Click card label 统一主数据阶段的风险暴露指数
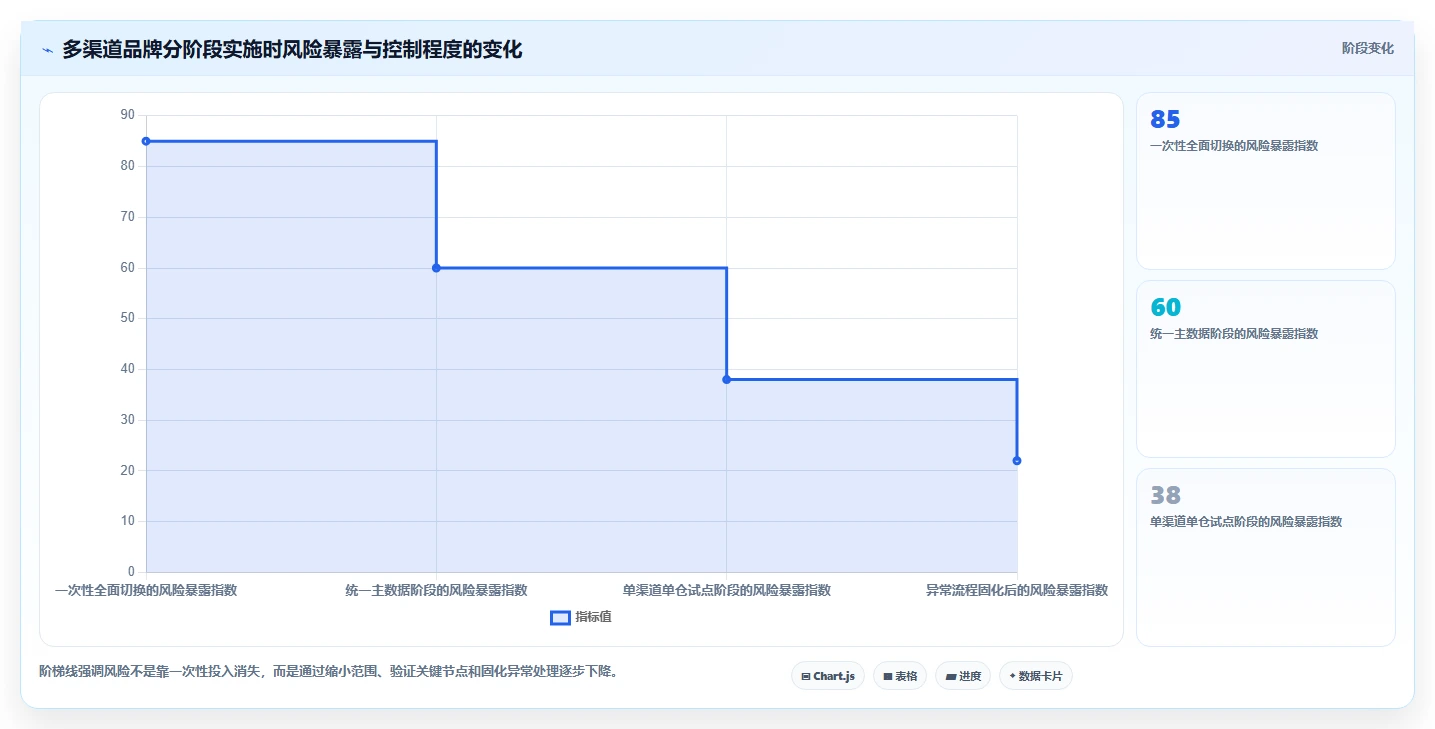This screenshot has height=729, width=1435. click(x=1234, y=334)
